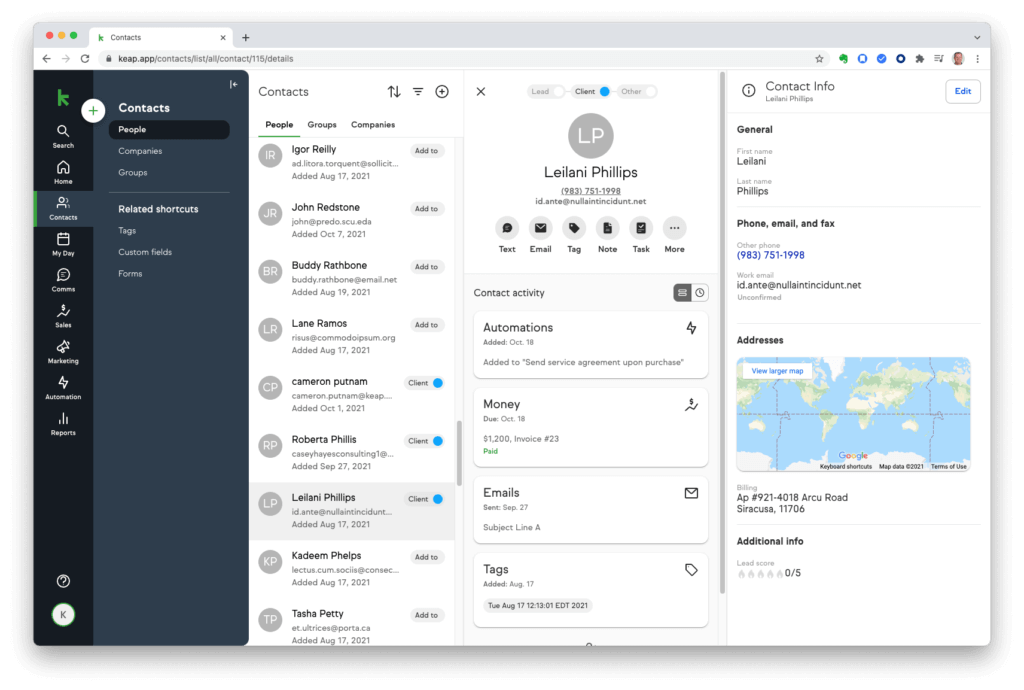Switch to the Companies tab
This screenshot has width=1024, height=690.
(373, 125)
